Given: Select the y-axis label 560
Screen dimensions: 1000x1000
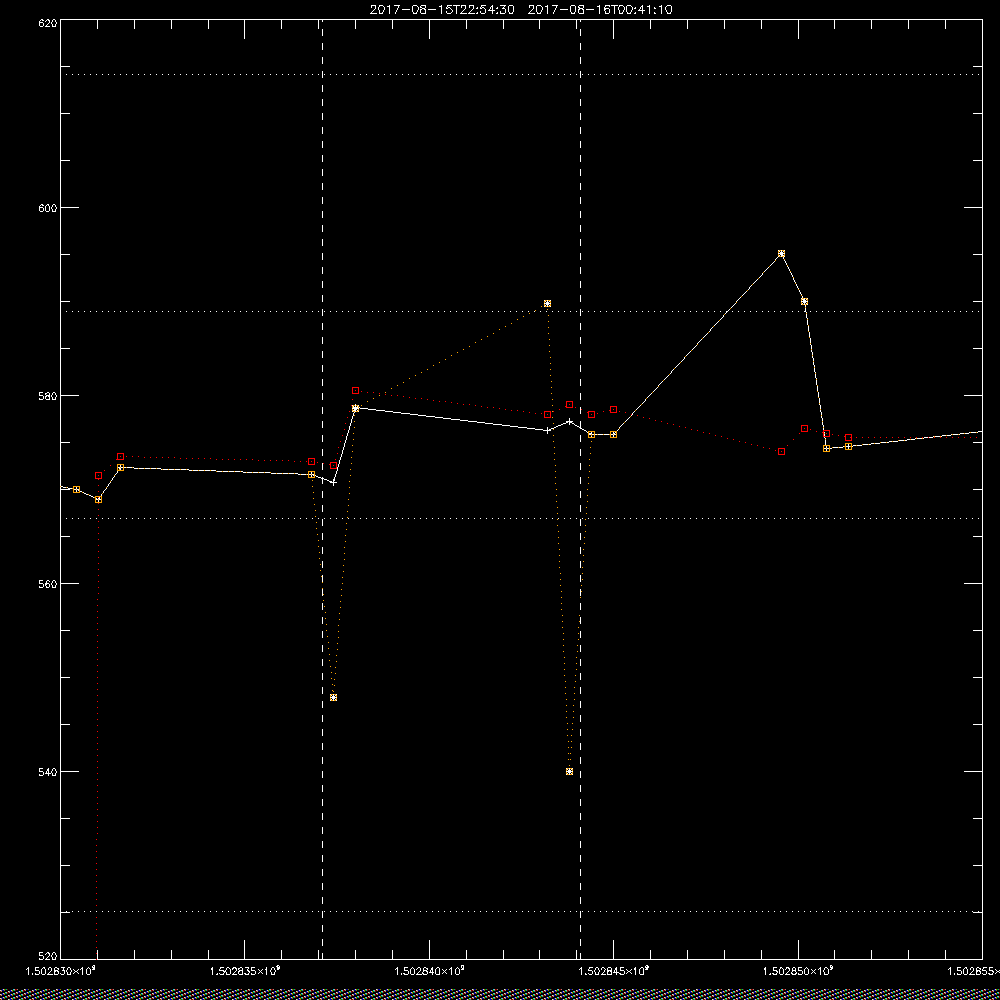Looking at the screenshot, I should point(48,584).
